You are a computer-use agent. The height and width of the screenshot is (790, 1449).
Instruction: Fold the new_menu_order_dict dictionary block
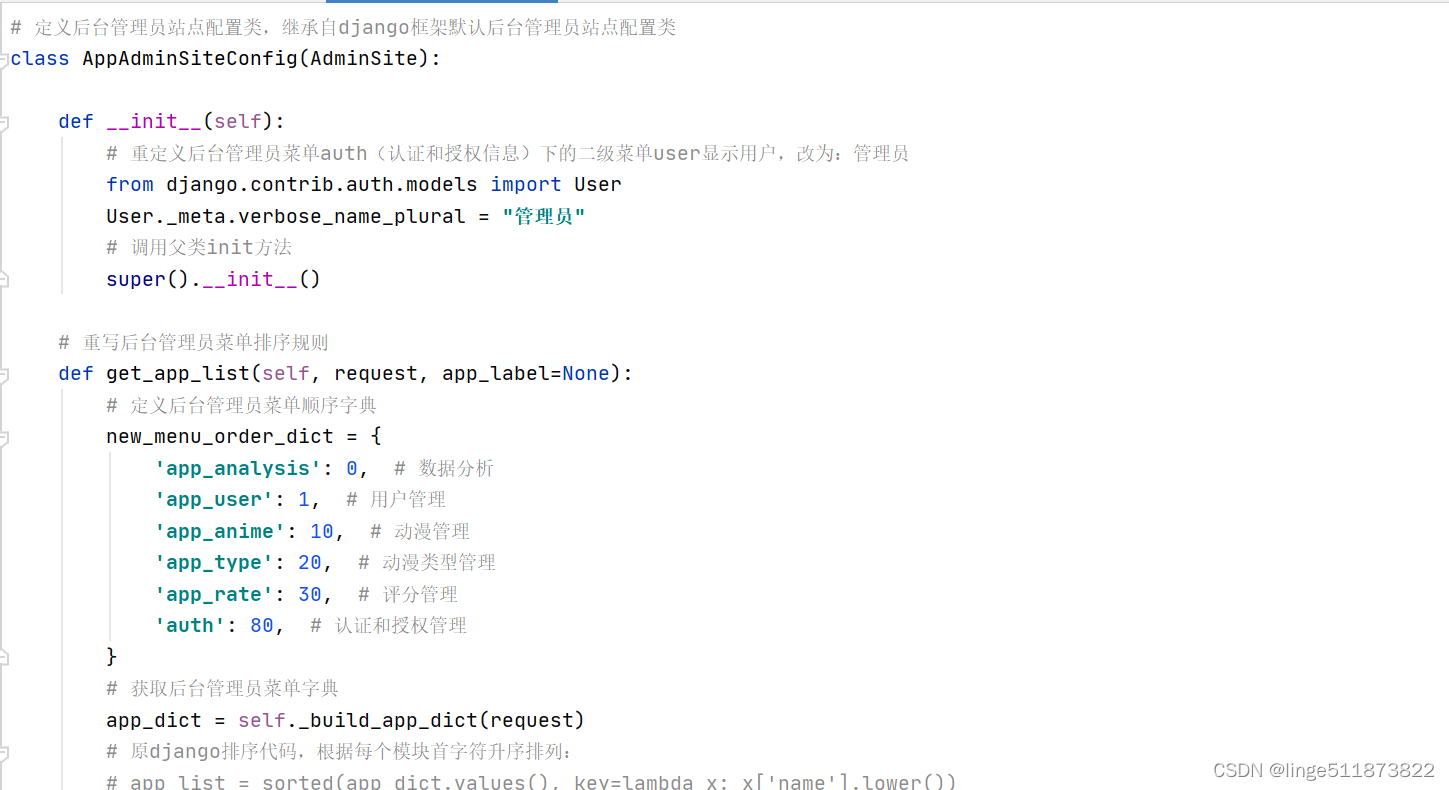[x=4, y=437]
